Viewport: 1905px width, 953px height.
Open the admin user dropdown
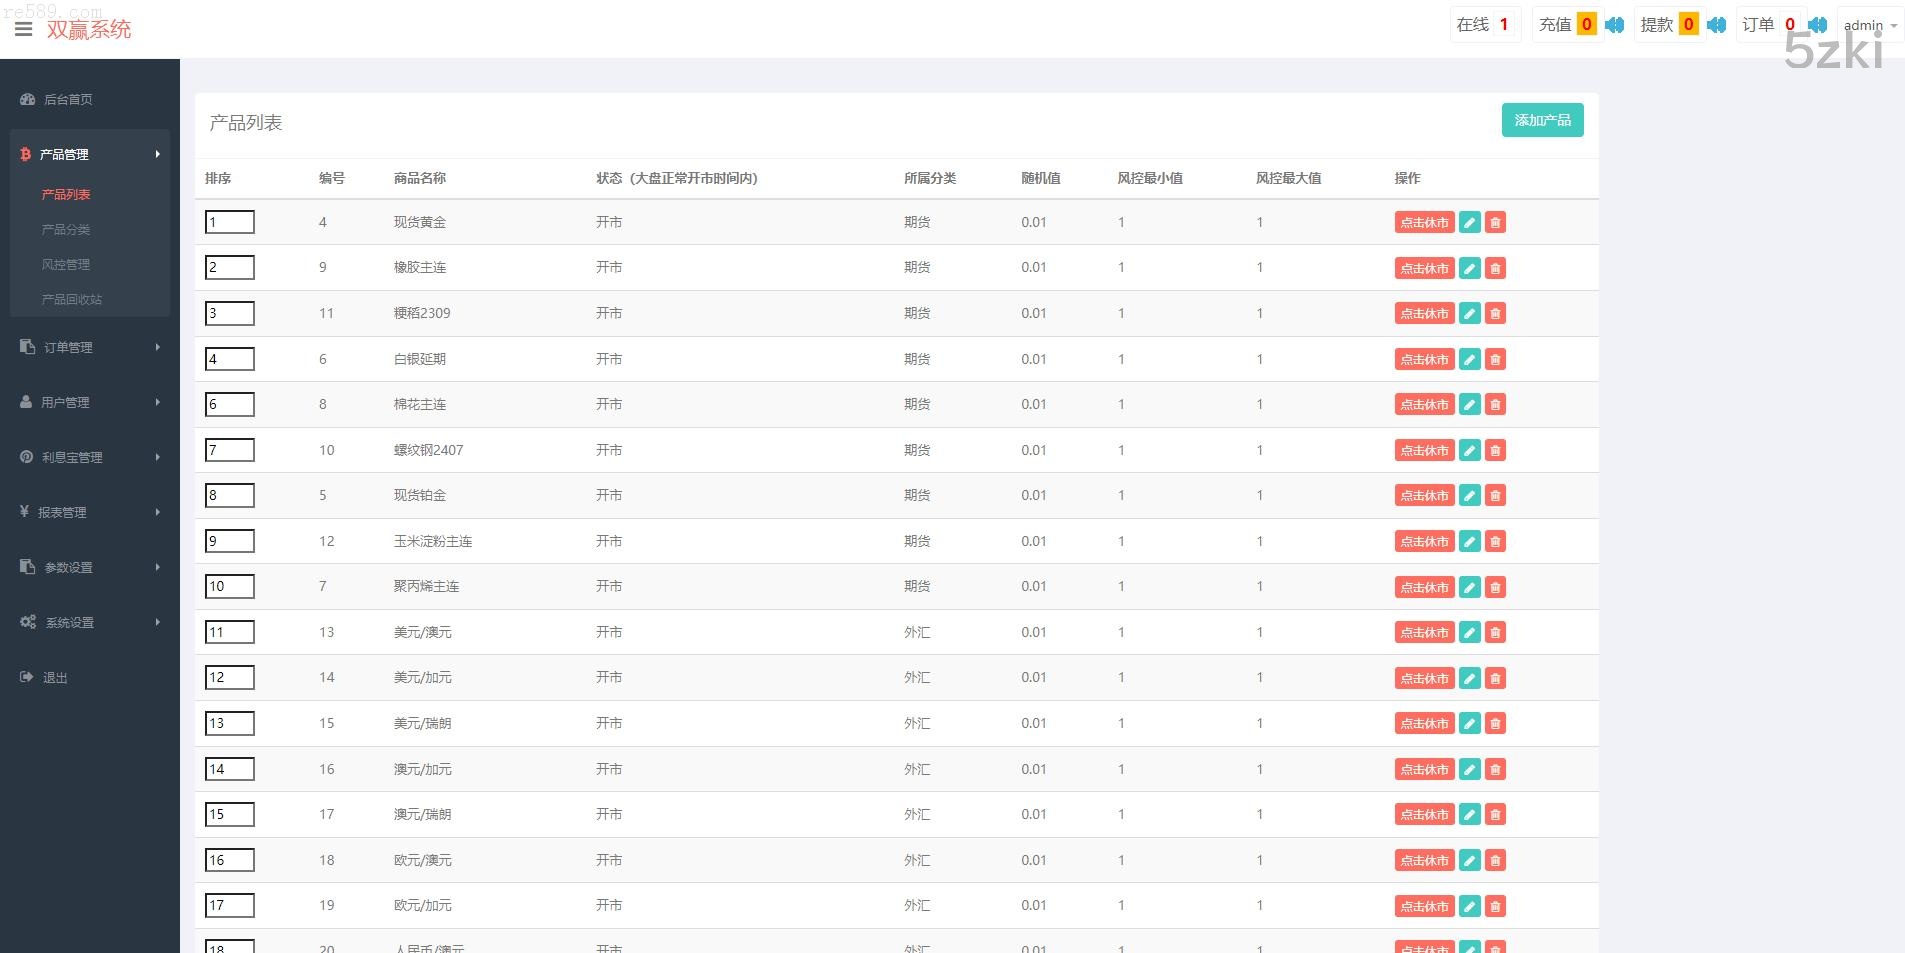(x=1869, y=26)
